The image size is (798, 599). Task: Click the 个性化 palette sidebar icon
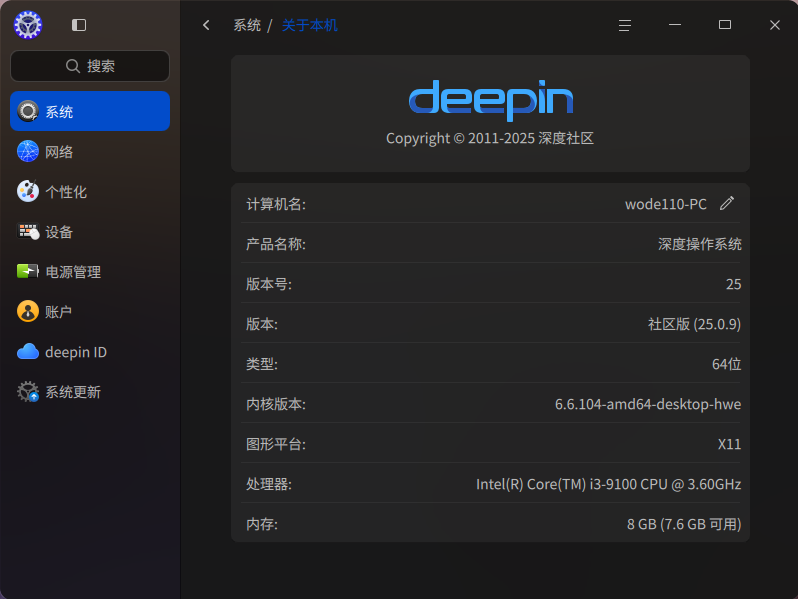click(28, 191)
